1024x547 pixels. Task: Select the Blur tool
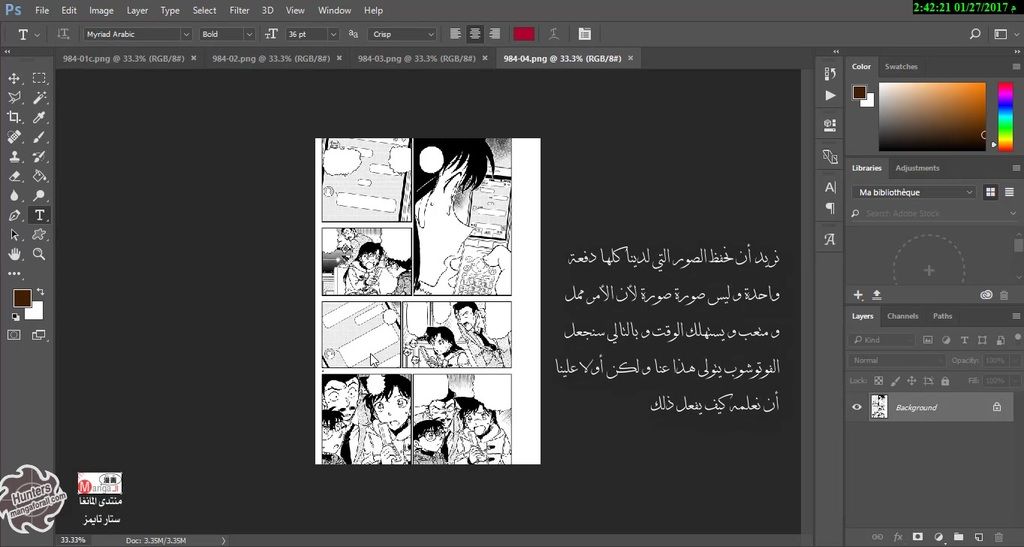(x=14, y=195)
